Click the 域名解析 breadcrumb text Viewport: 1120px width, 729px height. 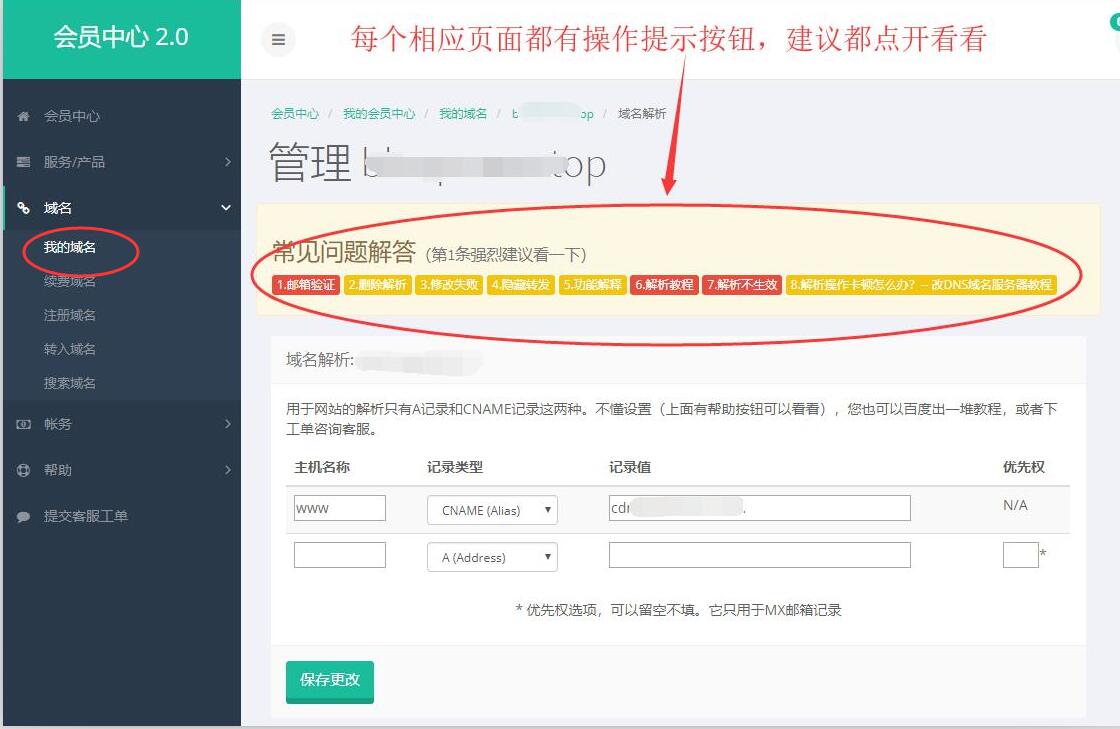pyautogui.click(x=641, y=114)
